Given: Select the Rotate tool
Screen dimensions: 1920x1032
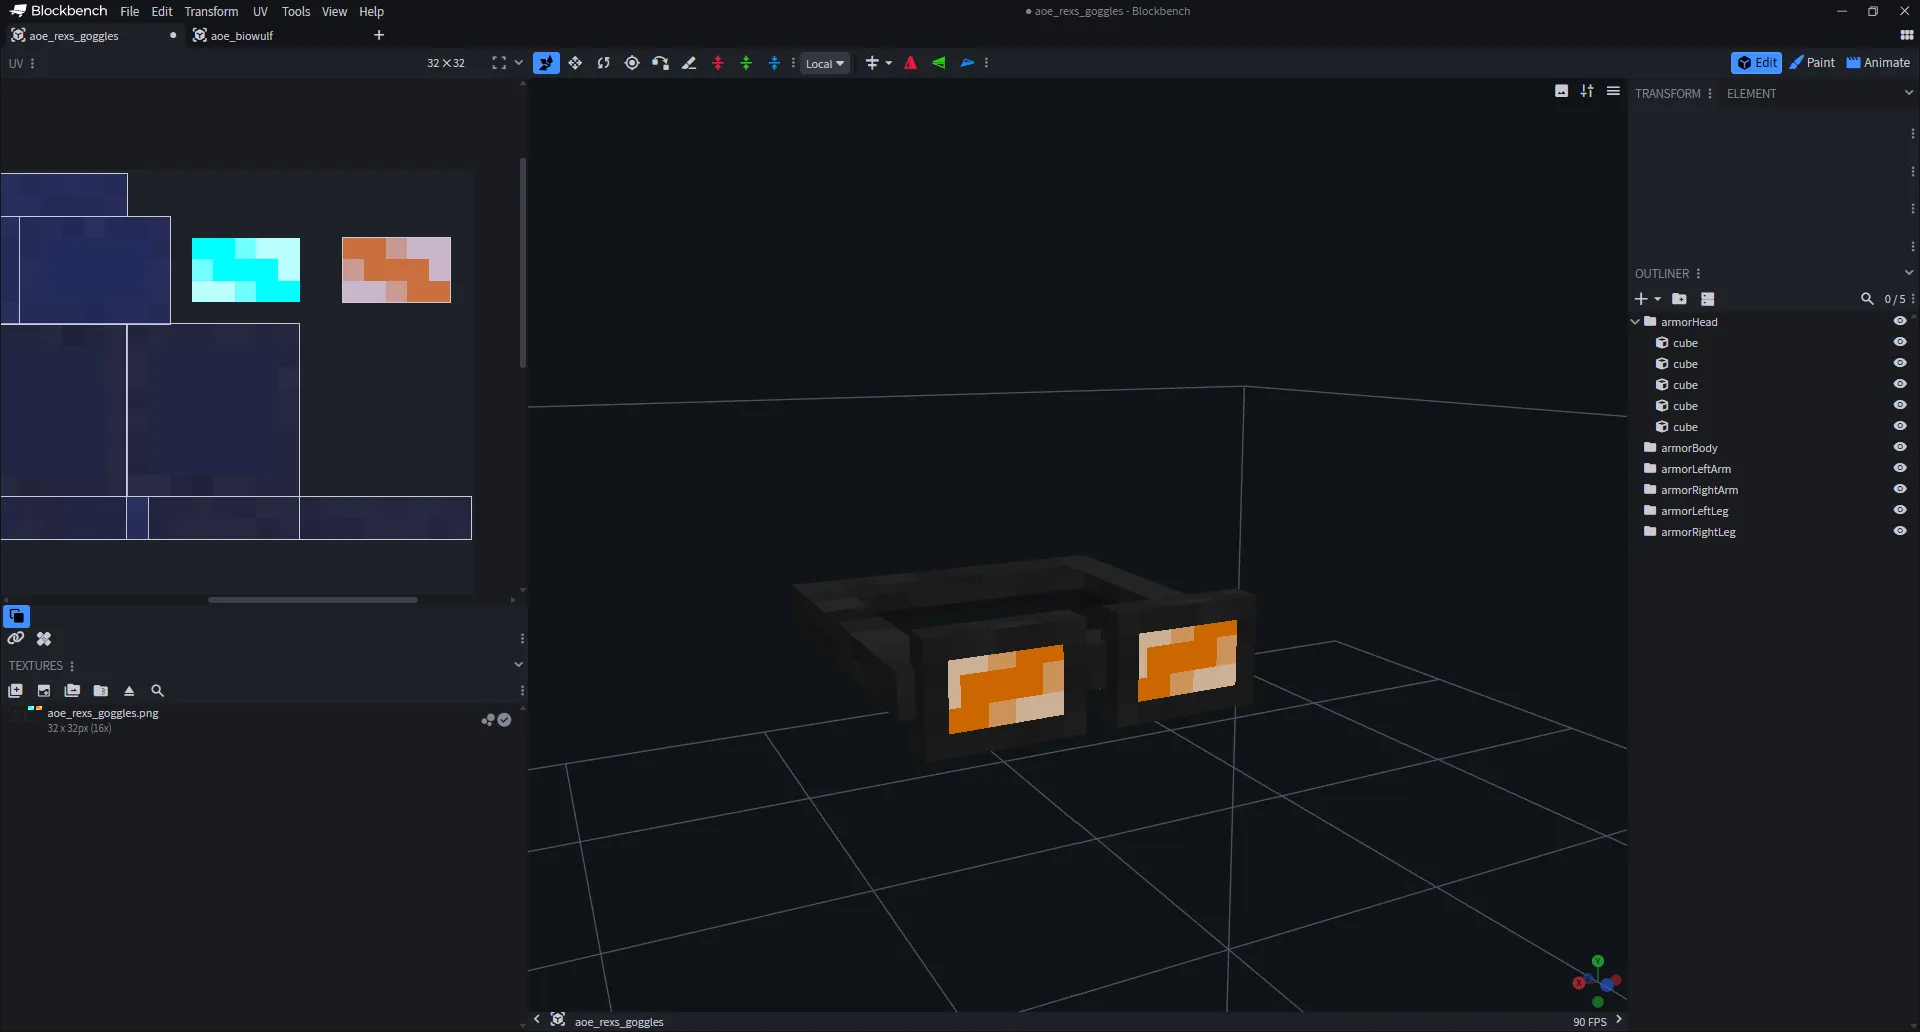Looking at the screenshot, I should click(603, 63).
